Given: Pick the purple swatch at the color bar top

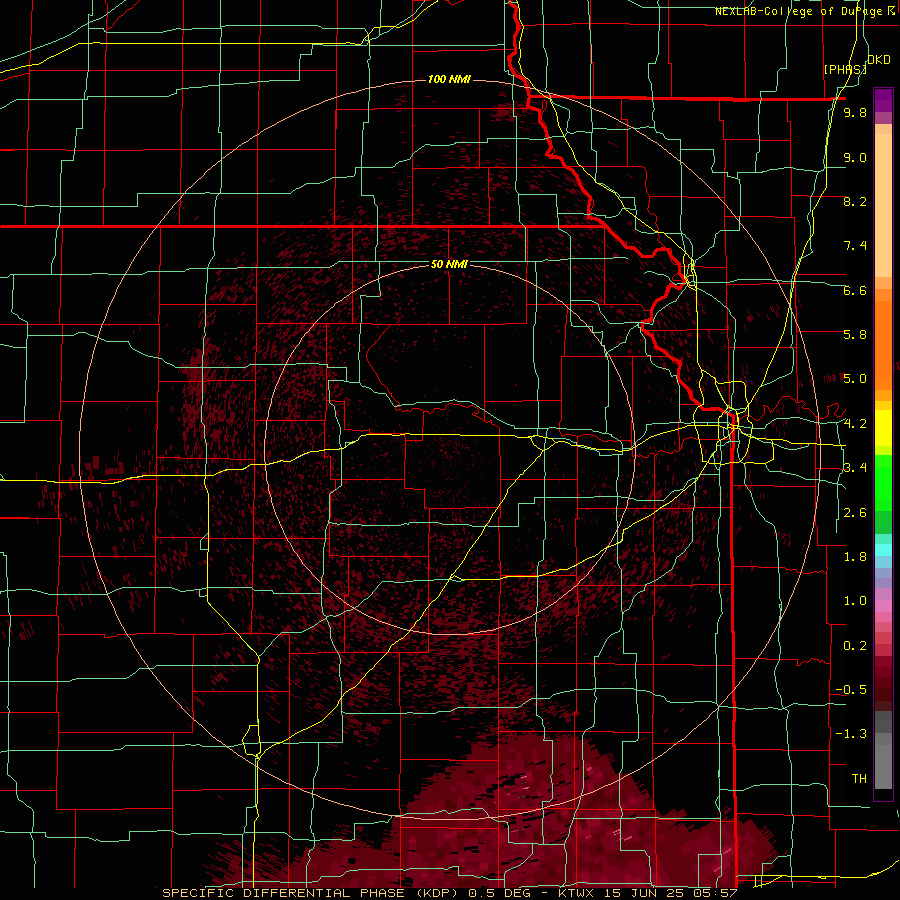Looking at the screenshot, I should pyautogui.click(x=883, y=100).
